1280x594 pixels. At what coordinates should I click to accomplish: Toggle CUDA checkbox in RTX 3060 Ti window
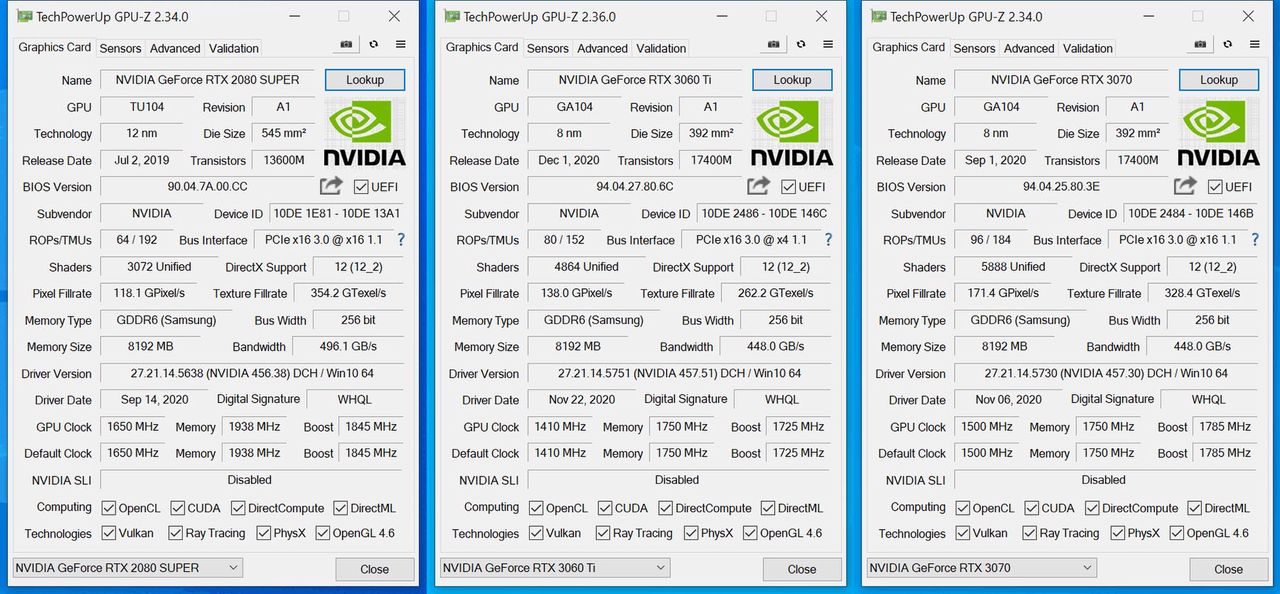click(604, 508)
